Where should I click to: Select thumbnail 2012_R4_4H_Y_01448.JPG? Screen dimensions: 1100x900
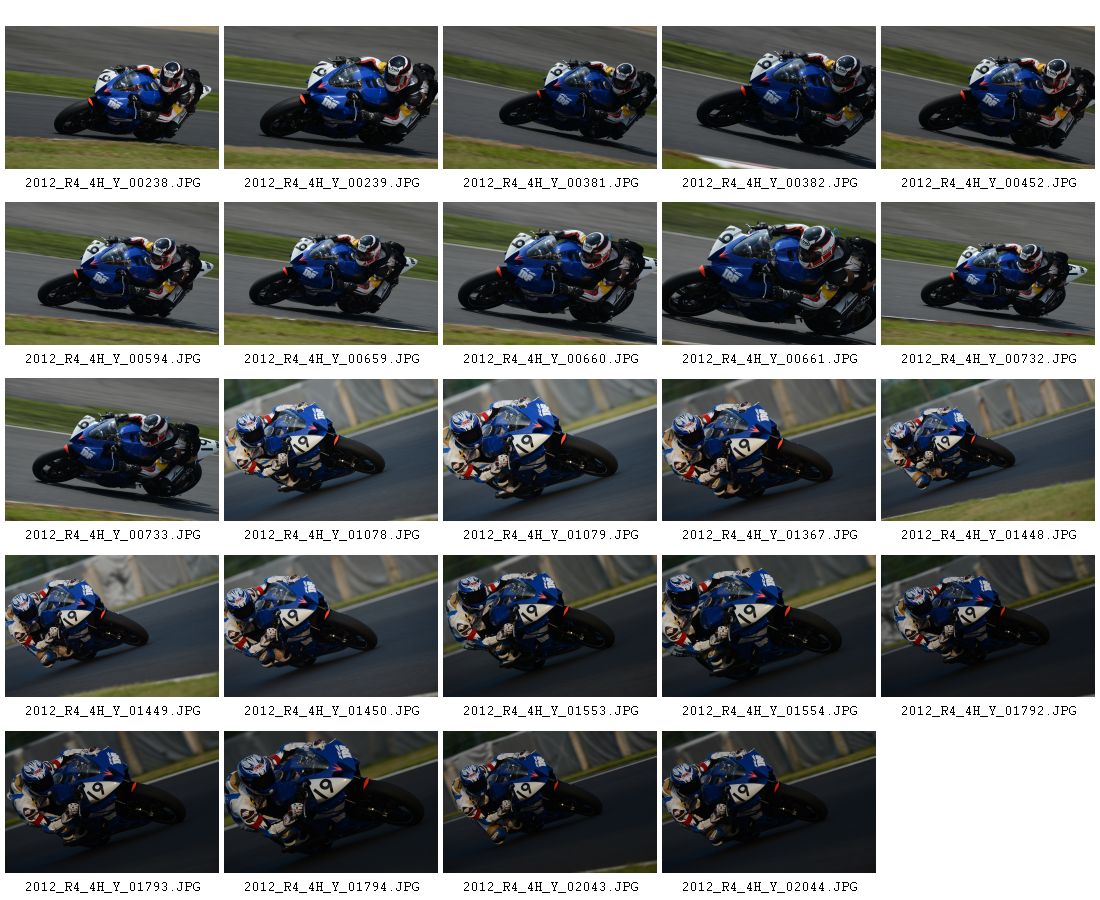988,450
